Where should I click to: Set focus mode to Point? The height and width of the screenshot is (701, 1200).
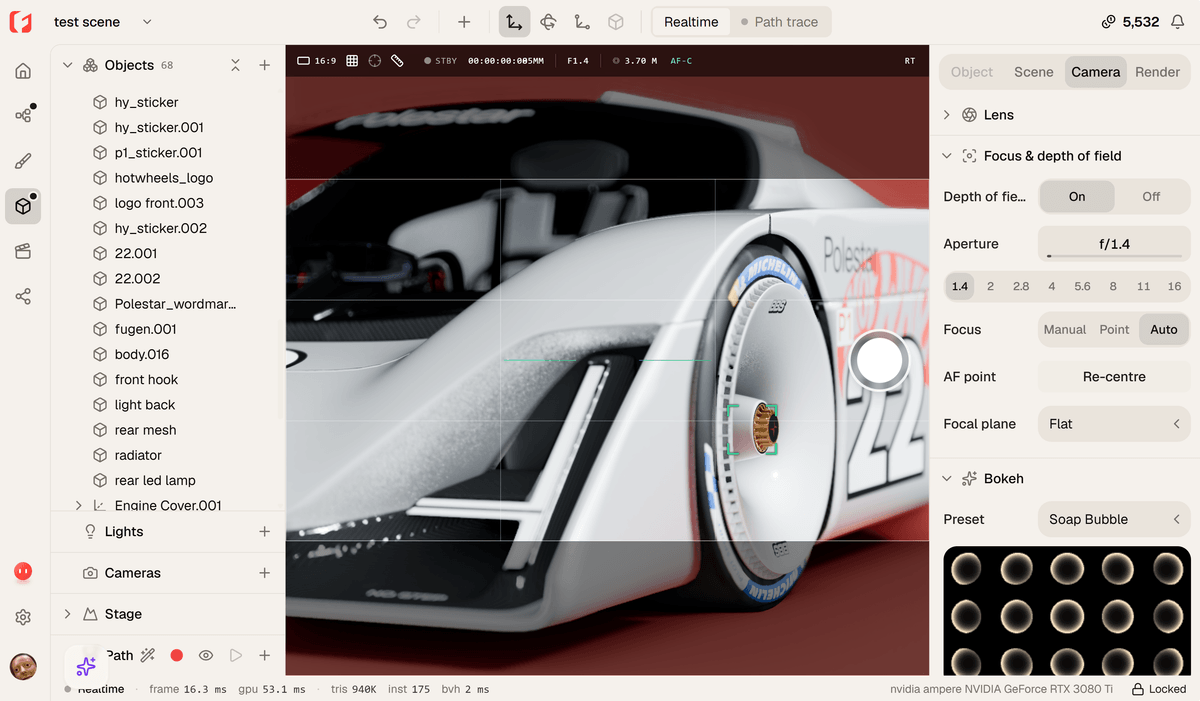click(1114, 329)
